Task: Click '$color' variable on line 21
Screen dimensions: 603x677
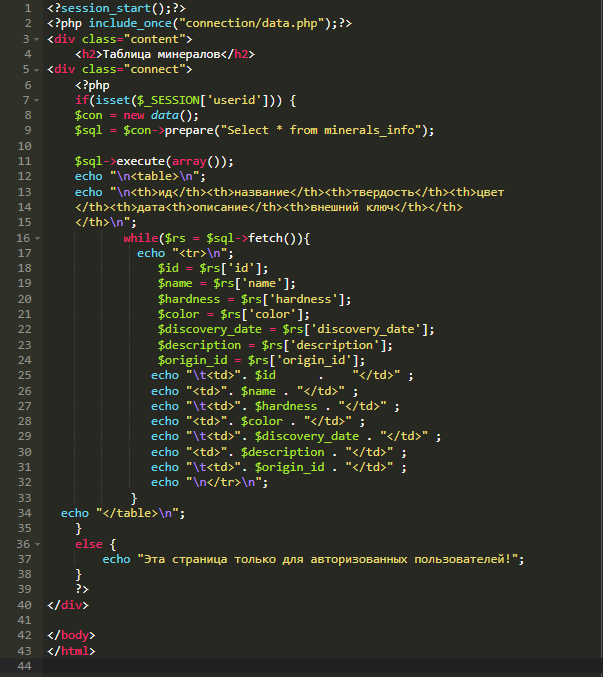Action: pyautogui.click(x=179, y=314)
